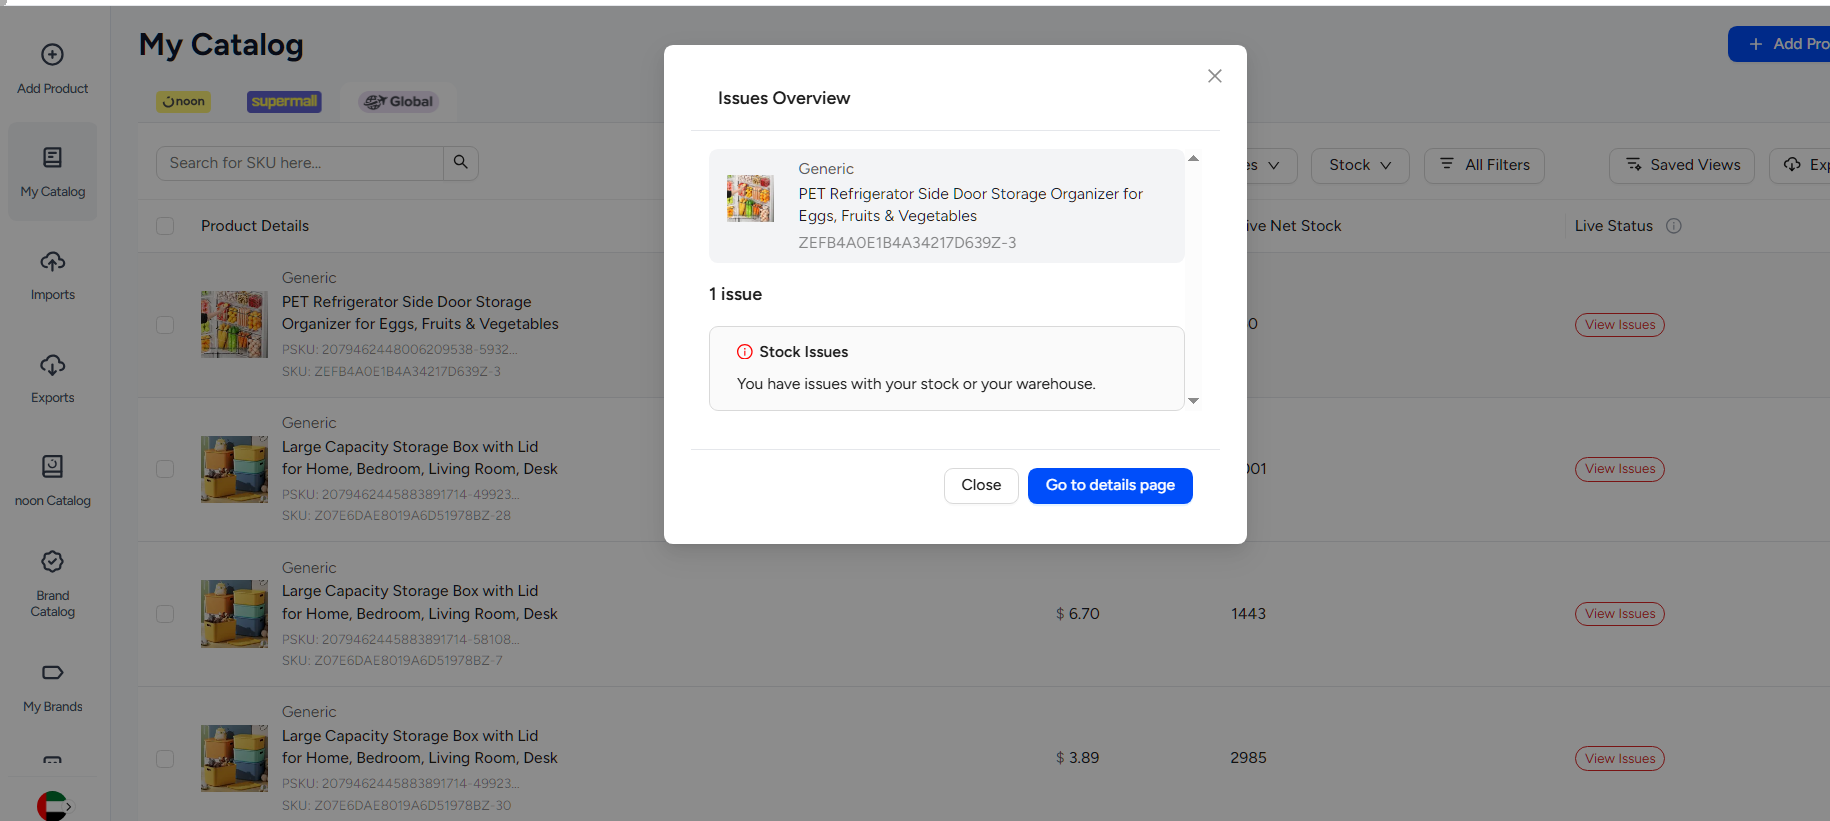Click the Search for SKU input field
Viewport: 1830px width, 821px height.
pyautogui.click(x=300, y=163)
